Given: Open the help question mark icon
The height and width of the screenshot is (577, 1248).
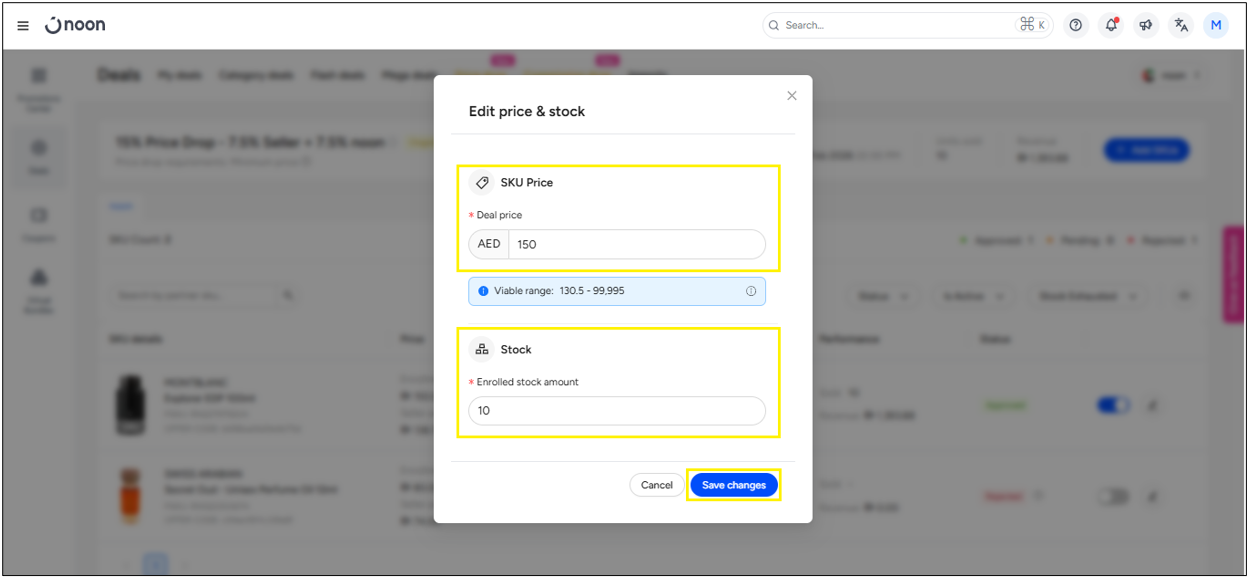Looking at the screenshot, I should [x=1076, y=26].
